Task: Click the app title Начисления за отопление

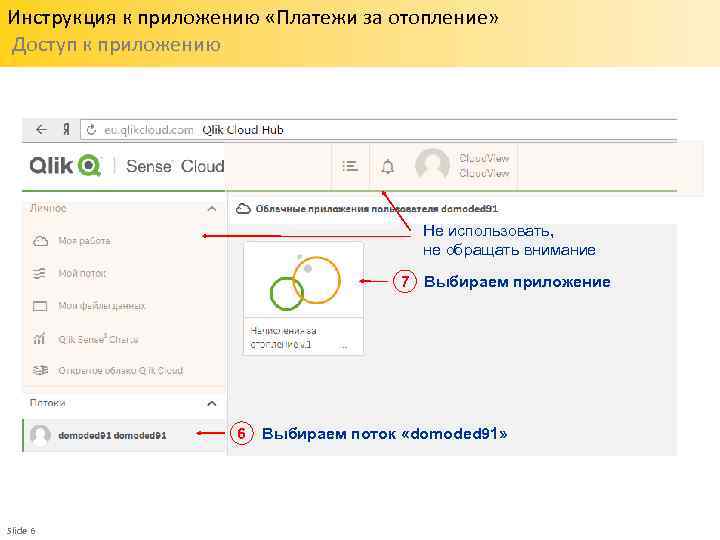Action: click(x=284, y=338)
